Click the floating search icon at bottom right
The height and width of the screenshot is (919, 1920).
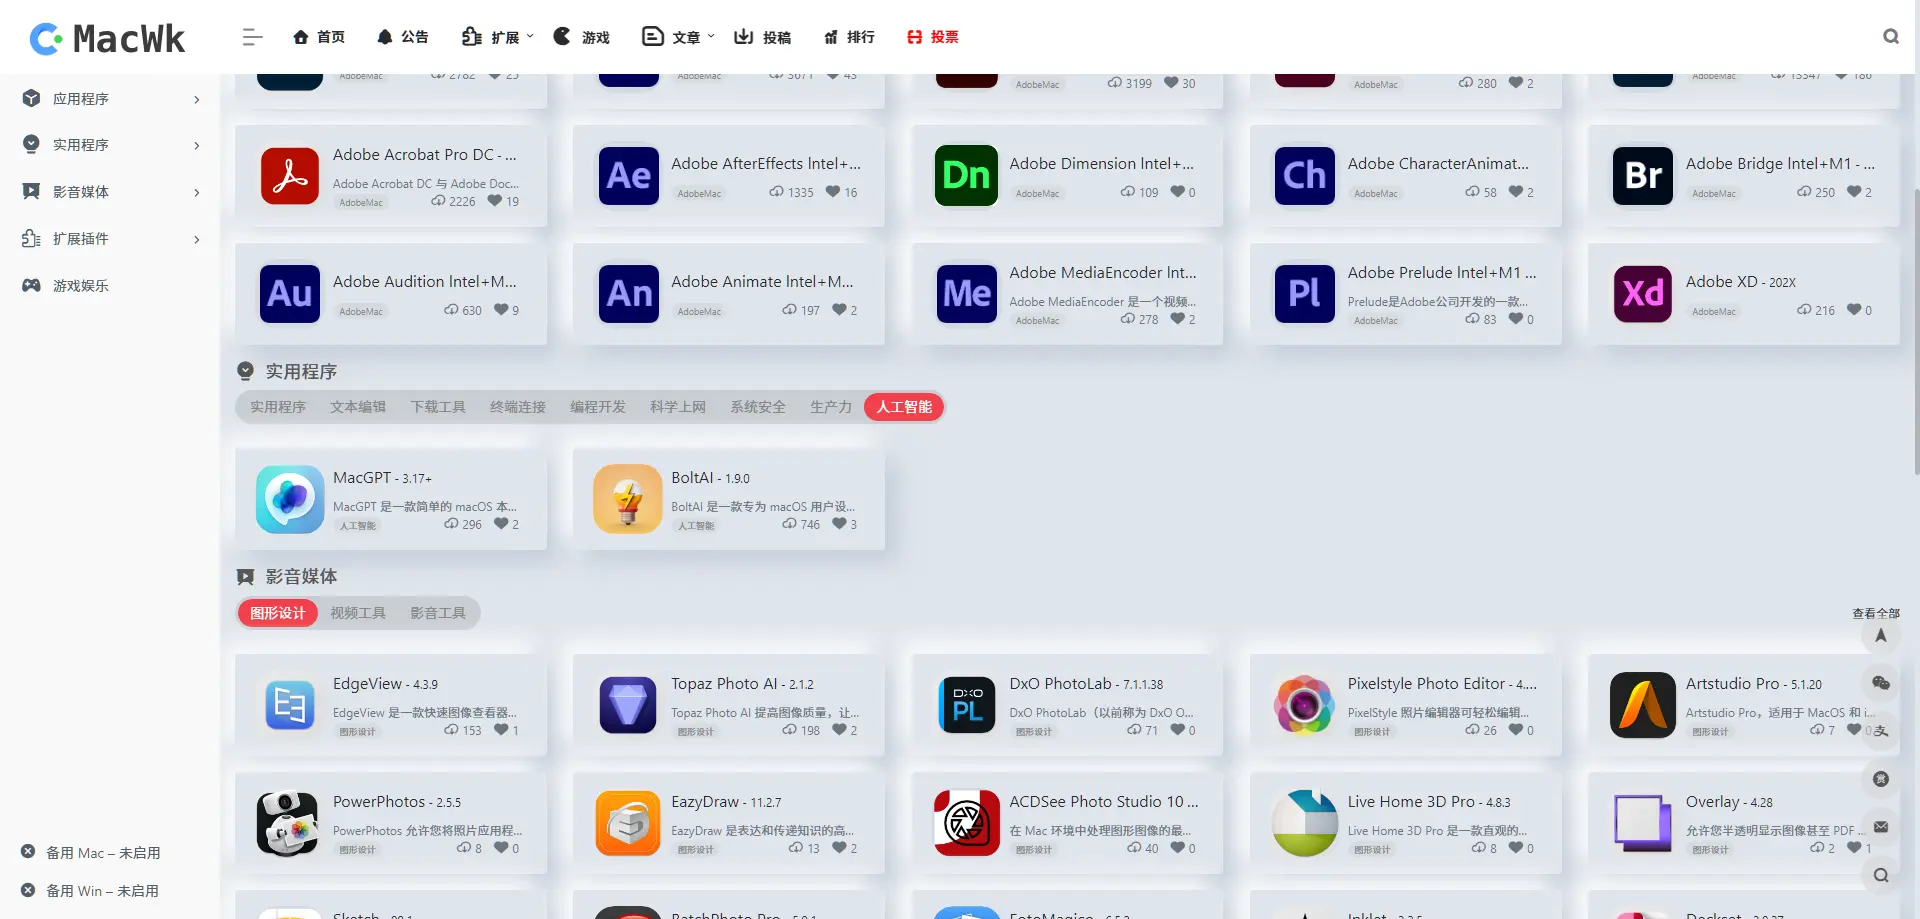[x=1881, y=875]
